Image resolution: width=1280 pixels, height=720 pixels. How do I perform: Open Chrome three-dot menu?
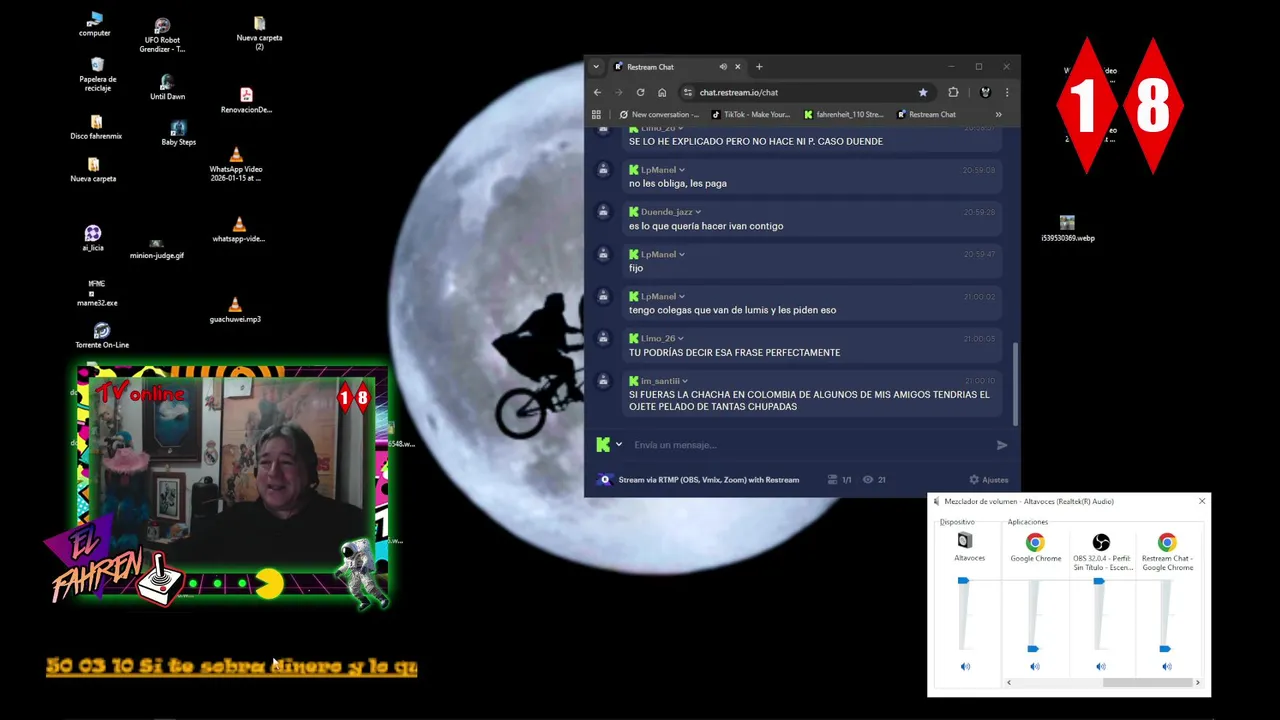(x=1006, y=92)
